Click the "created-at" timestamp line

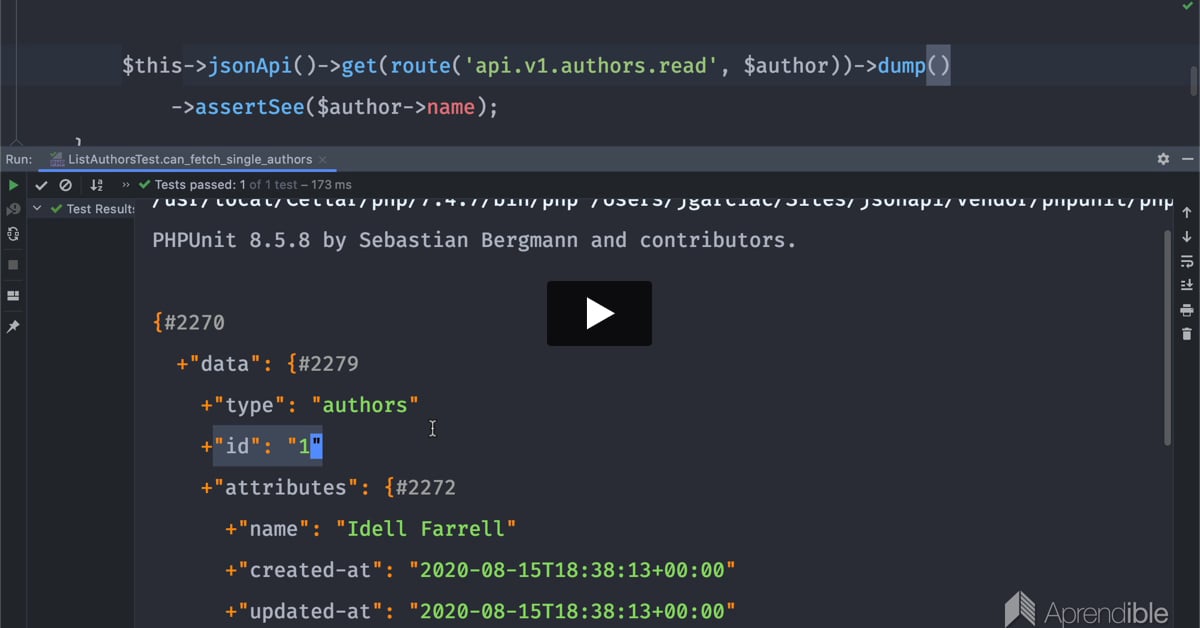(x=481, y=570)
